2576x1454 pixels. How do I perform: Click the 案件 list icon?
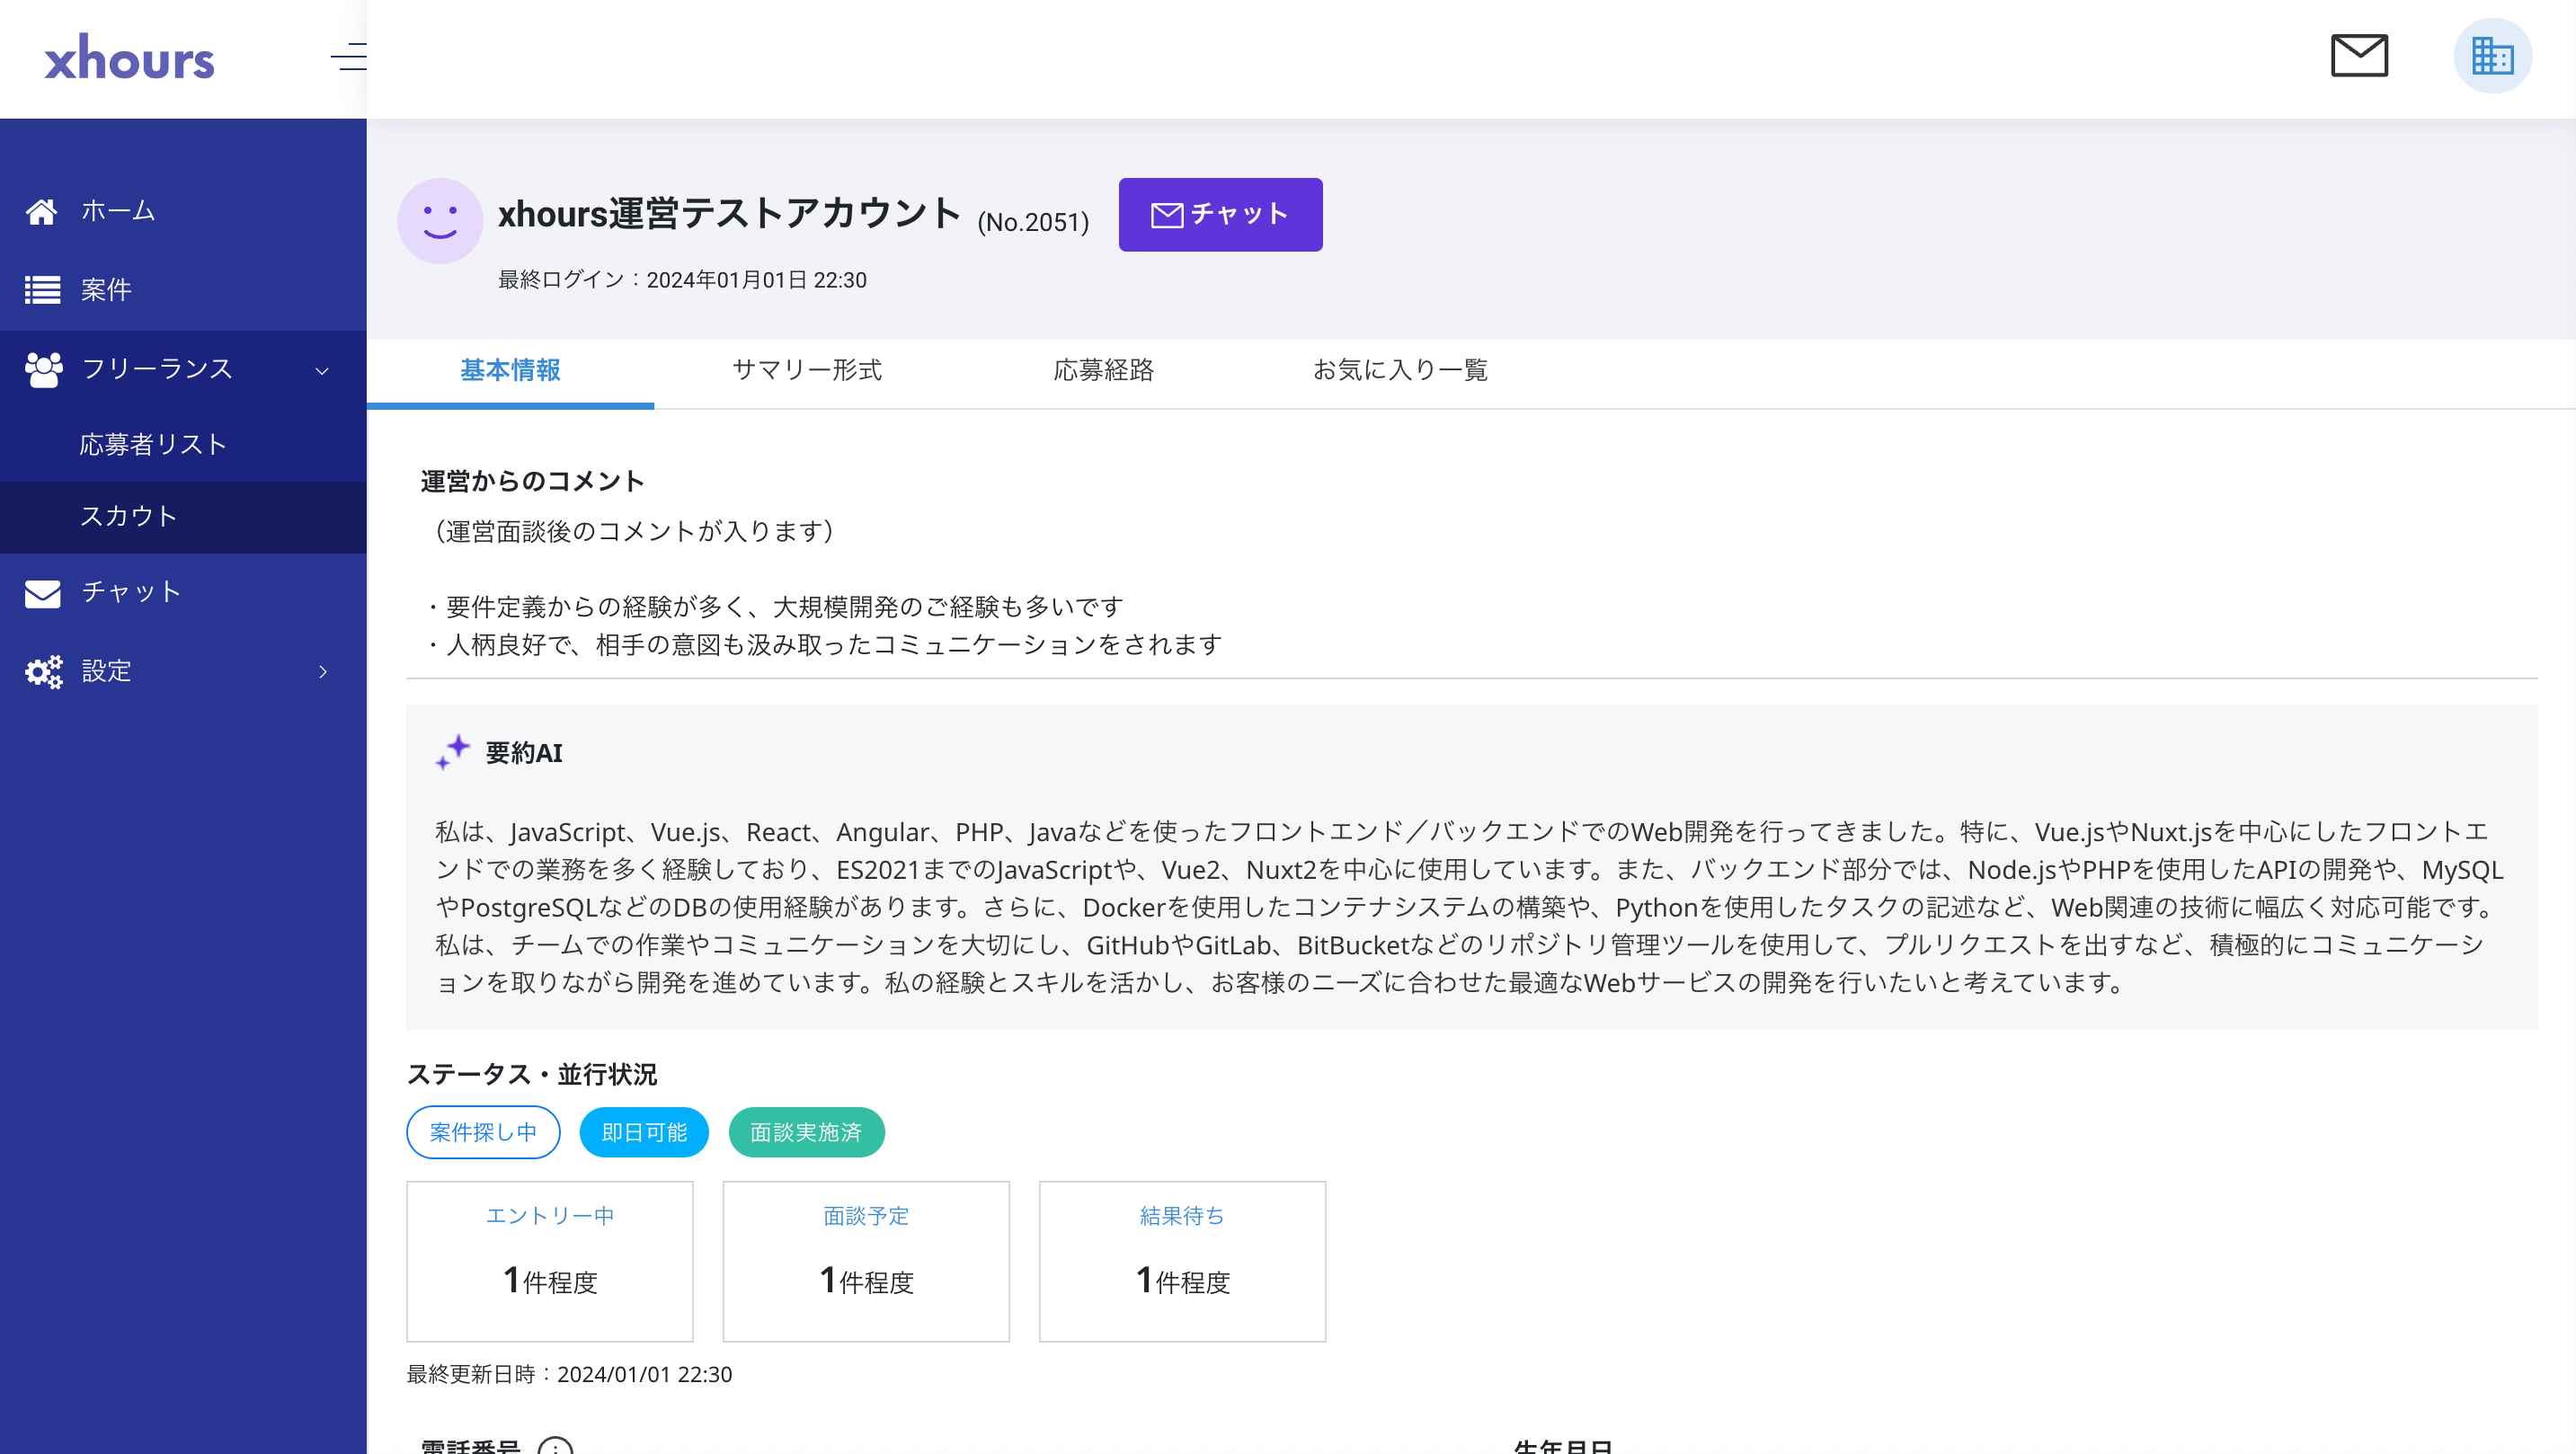(42, 290)
